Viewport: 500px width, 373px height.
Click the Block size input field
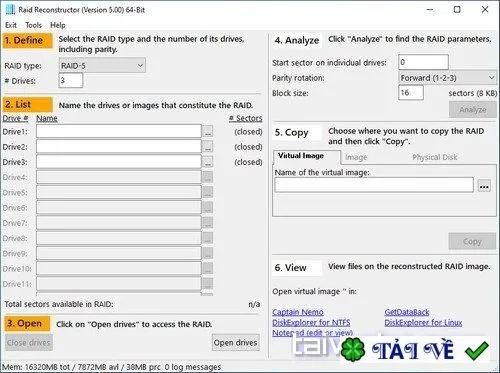click(411, 93)
